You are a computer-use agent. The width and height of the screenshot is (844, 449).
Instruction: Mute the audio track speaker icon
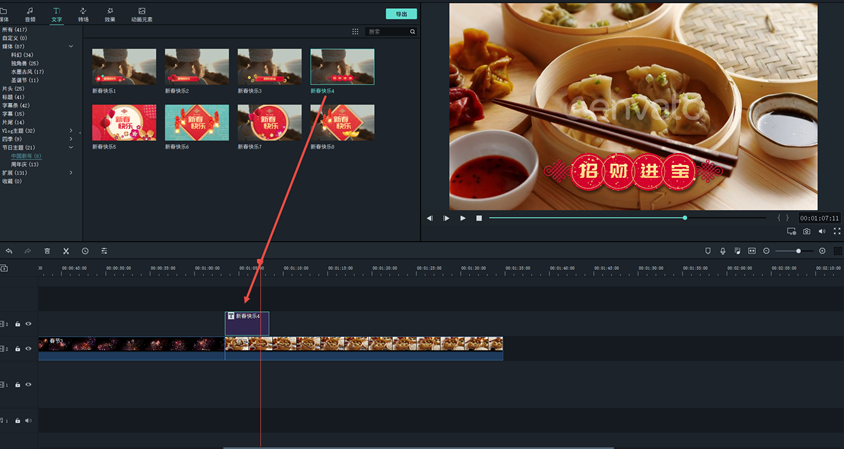point(28,421)
